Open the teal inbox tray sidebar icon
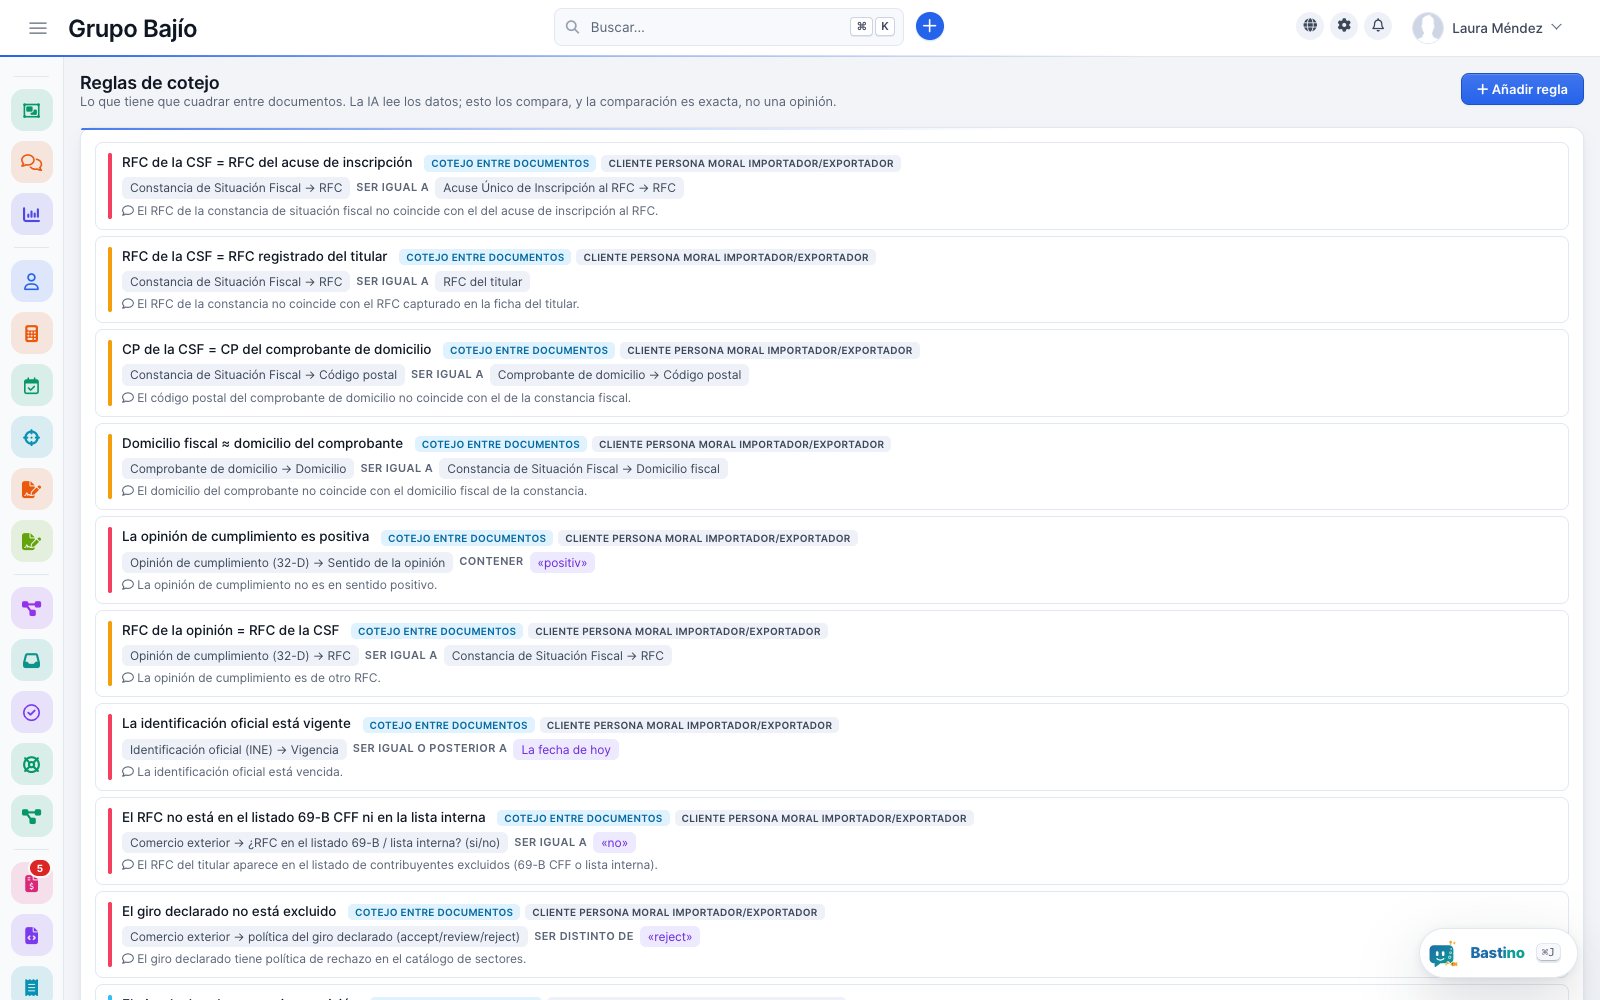 coord(32,660)
